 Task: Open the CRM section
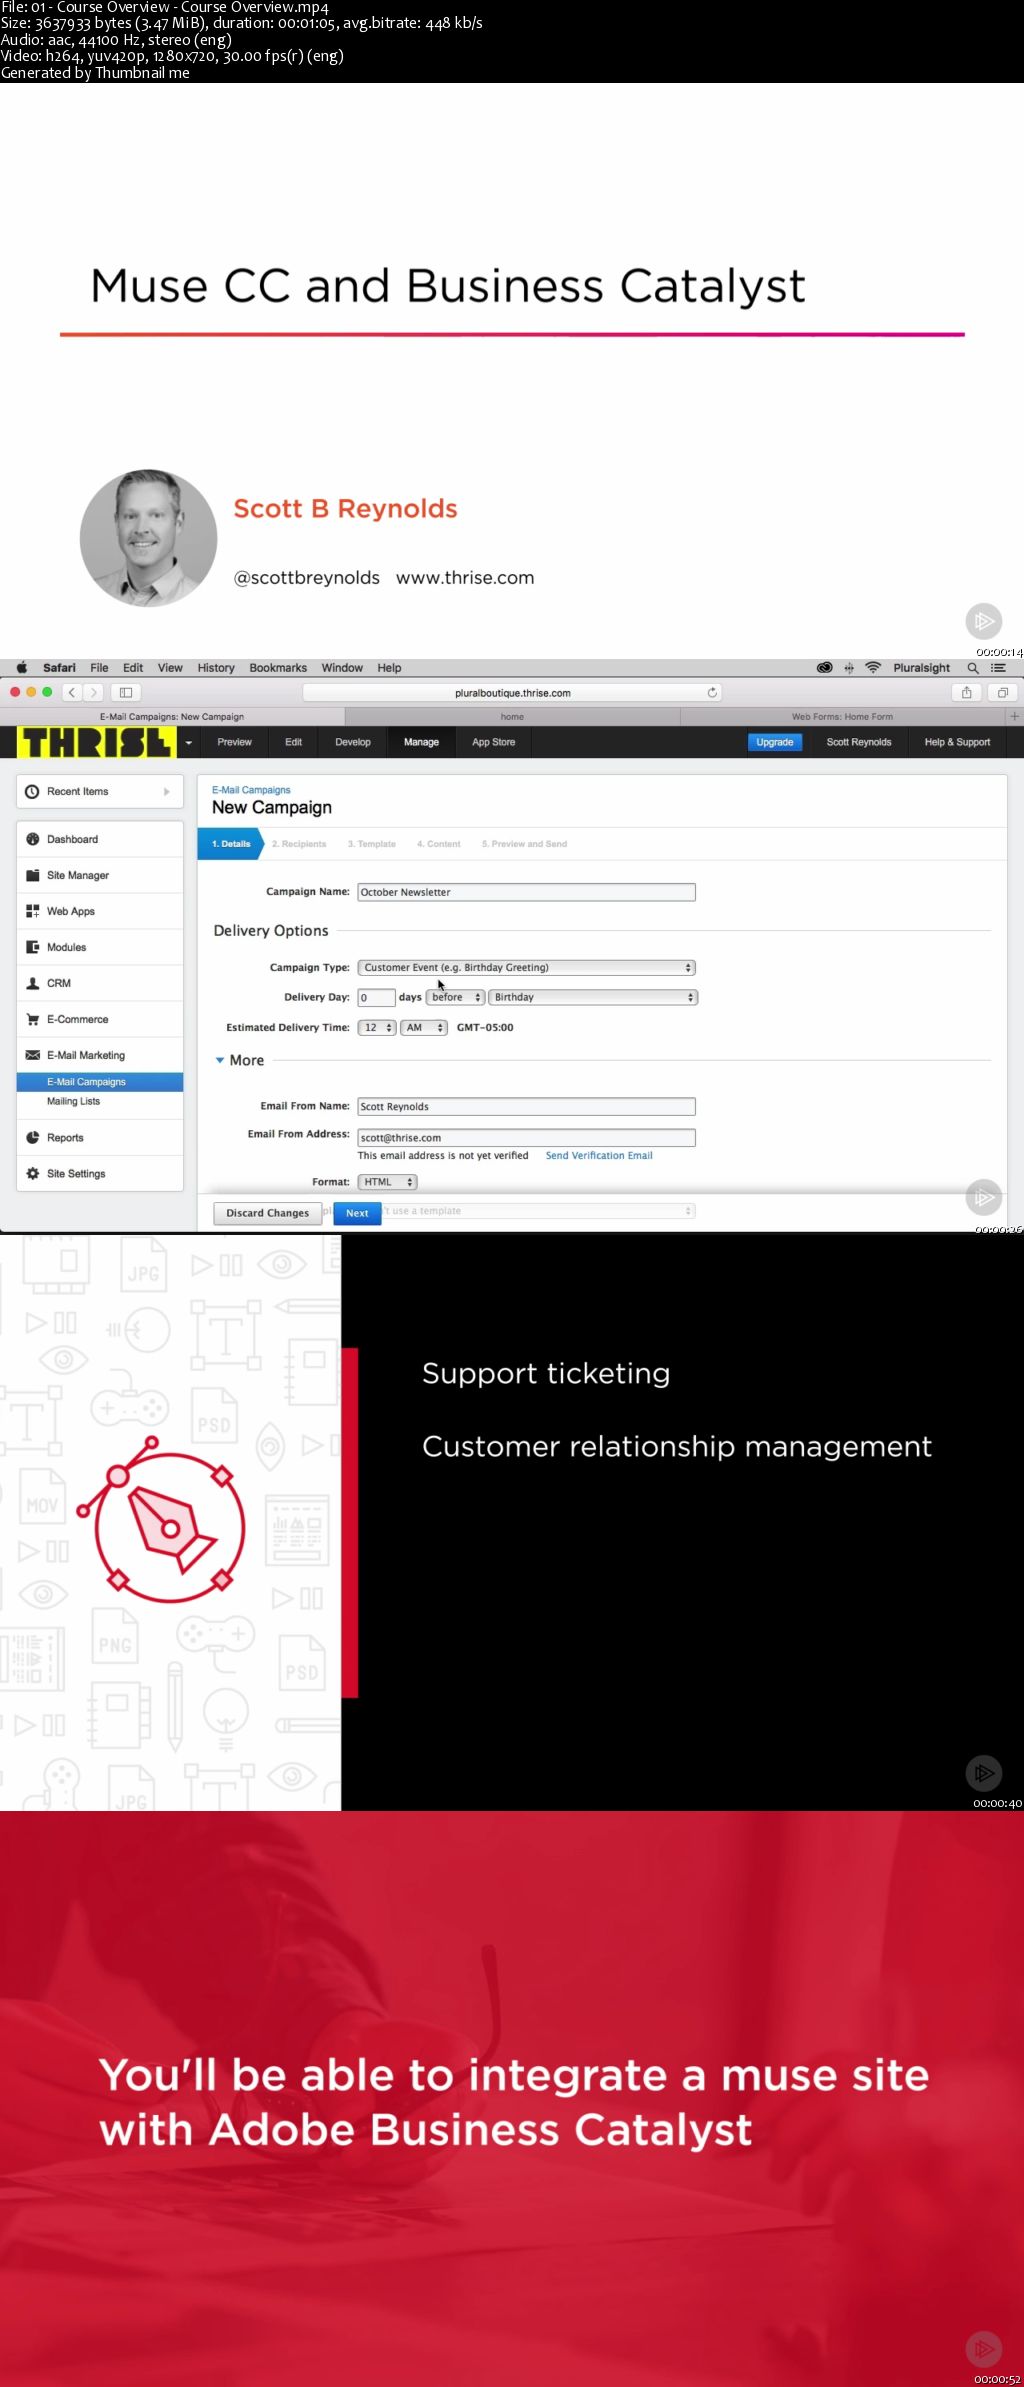(x=100, y=983)
